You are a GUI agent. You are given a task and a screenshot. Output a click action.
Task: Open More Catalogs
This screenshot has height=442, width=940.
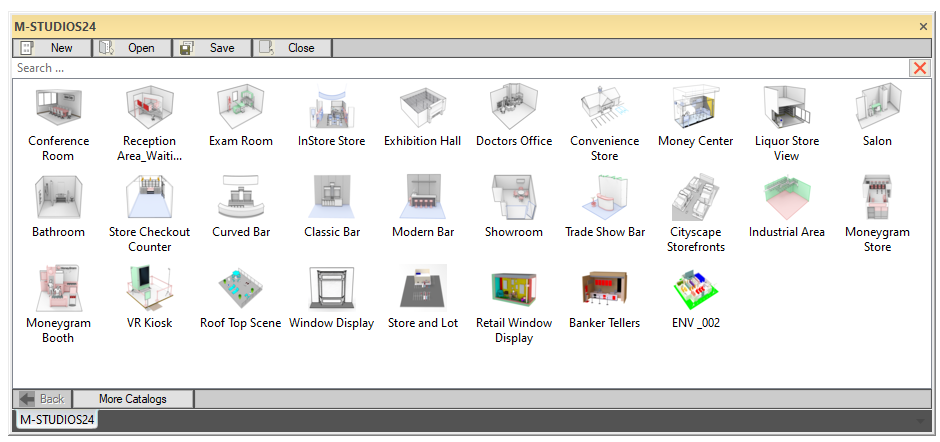tap(133, 399)
